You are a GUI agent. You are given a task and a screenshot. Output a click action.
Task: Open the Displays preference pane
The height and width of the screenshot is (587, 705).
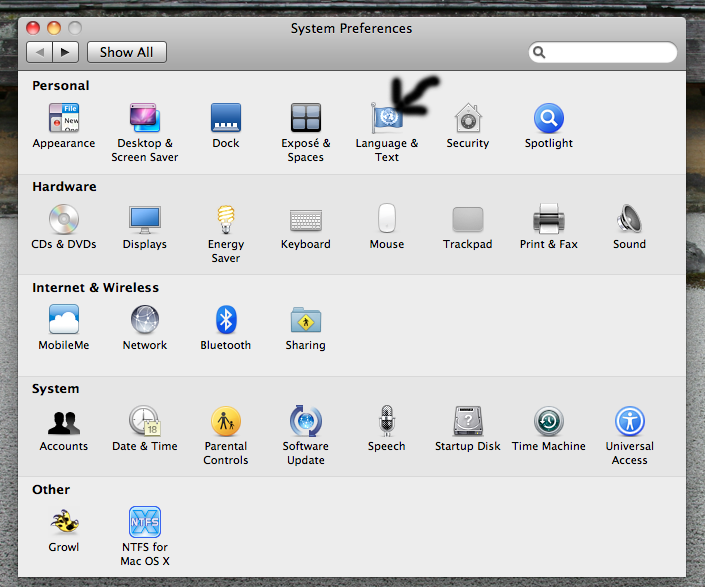click(145, 220)
